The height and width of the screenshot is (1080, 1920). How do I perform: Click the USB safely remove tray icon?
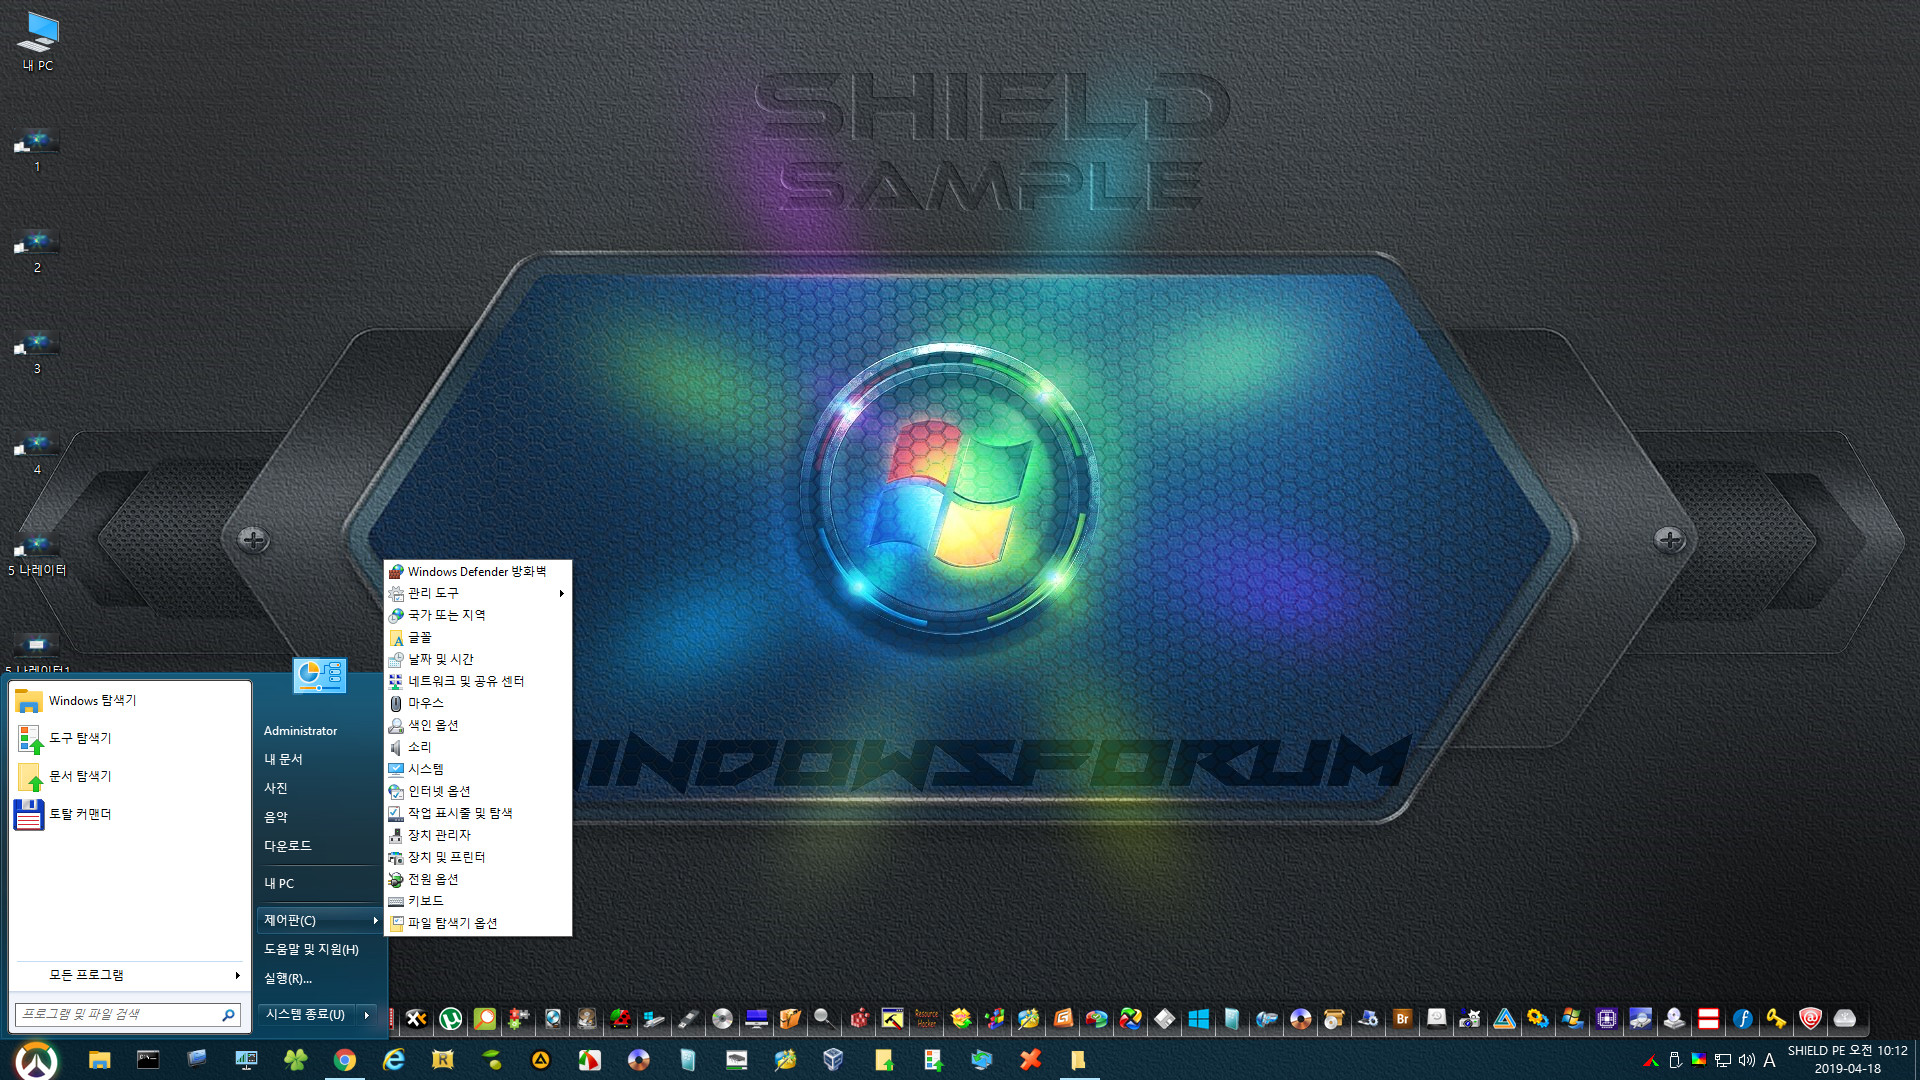(1675, 1060)
